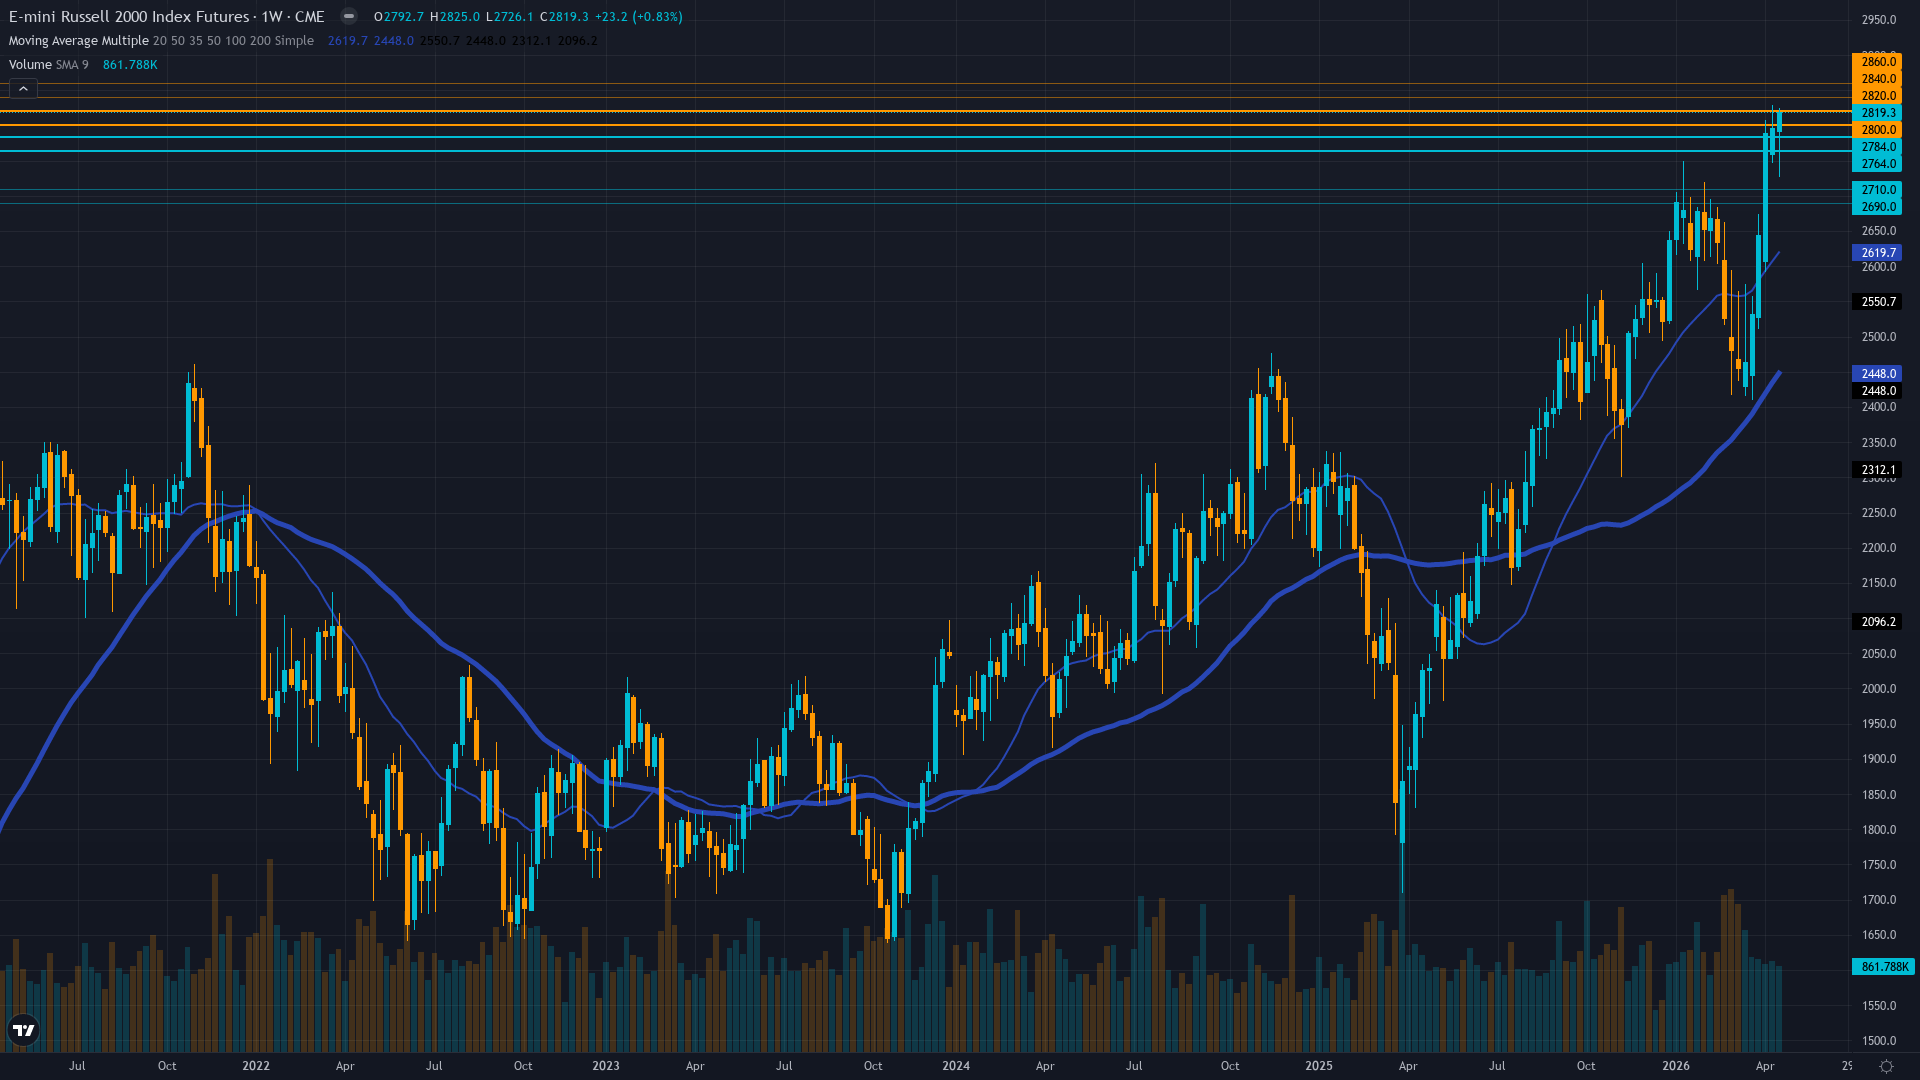Click 2650.0 on the price scale
The height and width of the screenshot is (1080, 1920).
pos(1878,231)
